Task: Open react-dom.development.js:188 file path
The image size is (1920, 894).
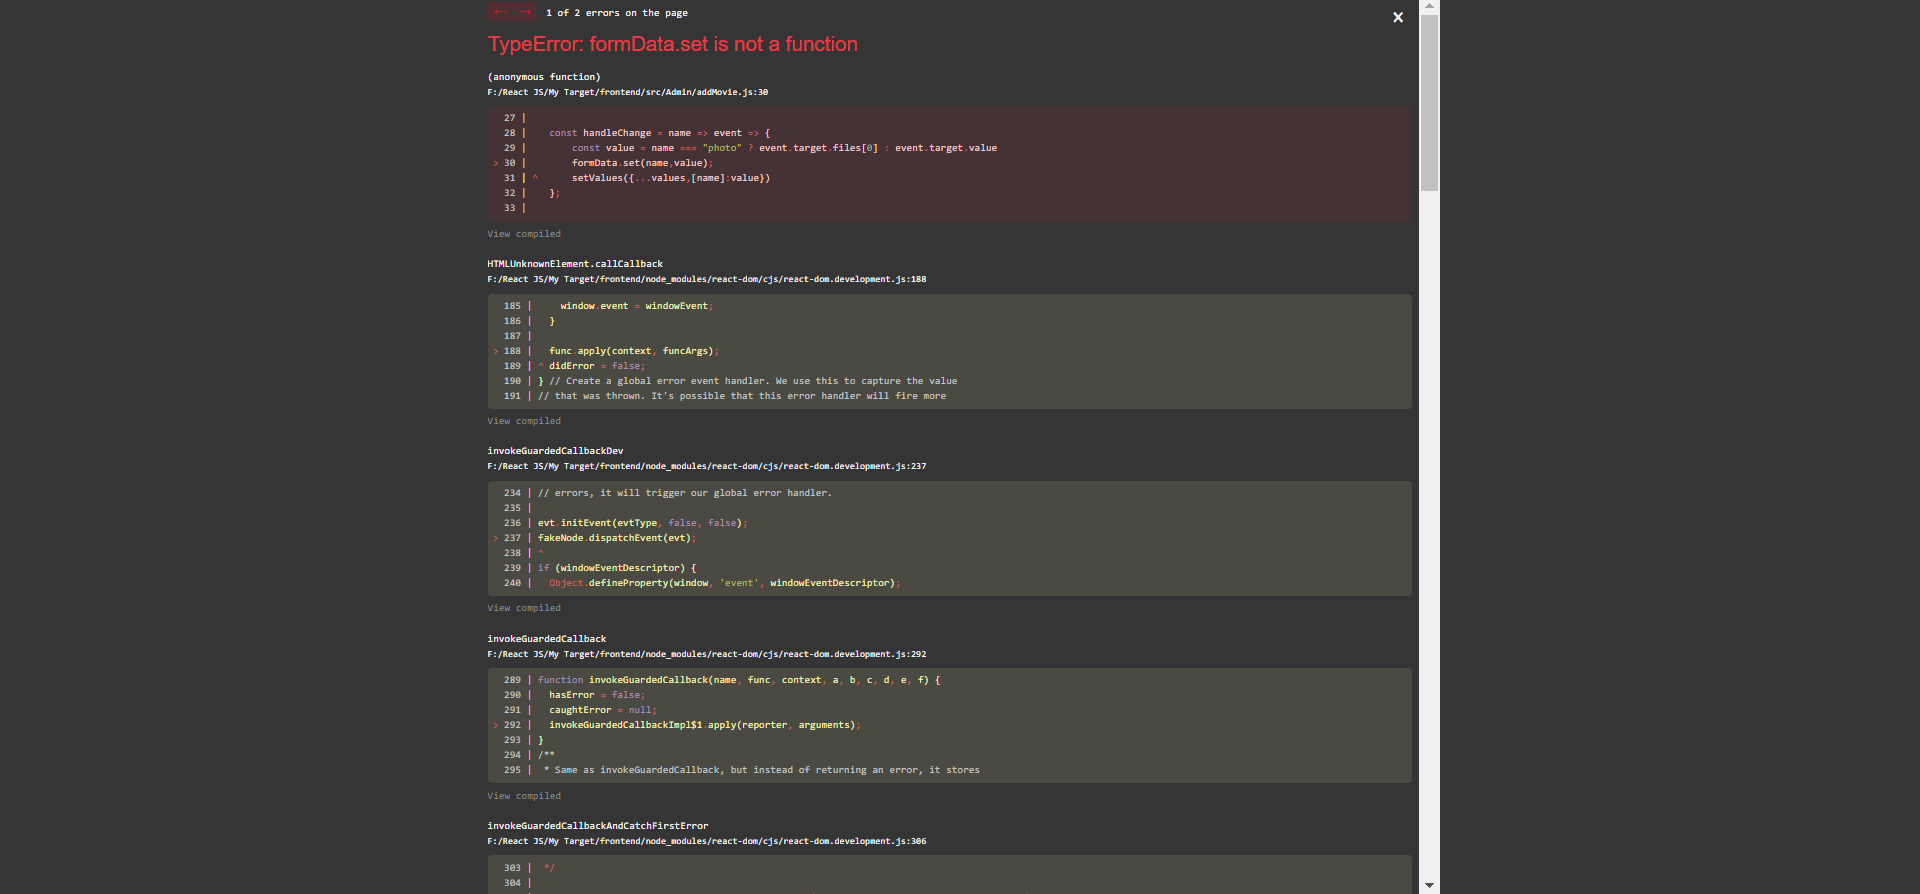Action: pyautogui.click(x=707, y=279)
